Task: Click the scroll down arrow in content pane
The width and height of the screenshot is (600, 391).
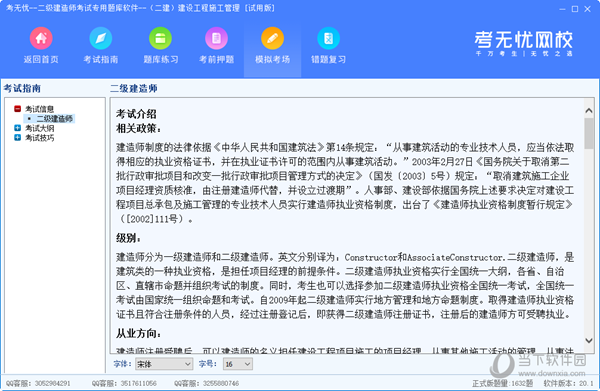Action: pos(589,340)
